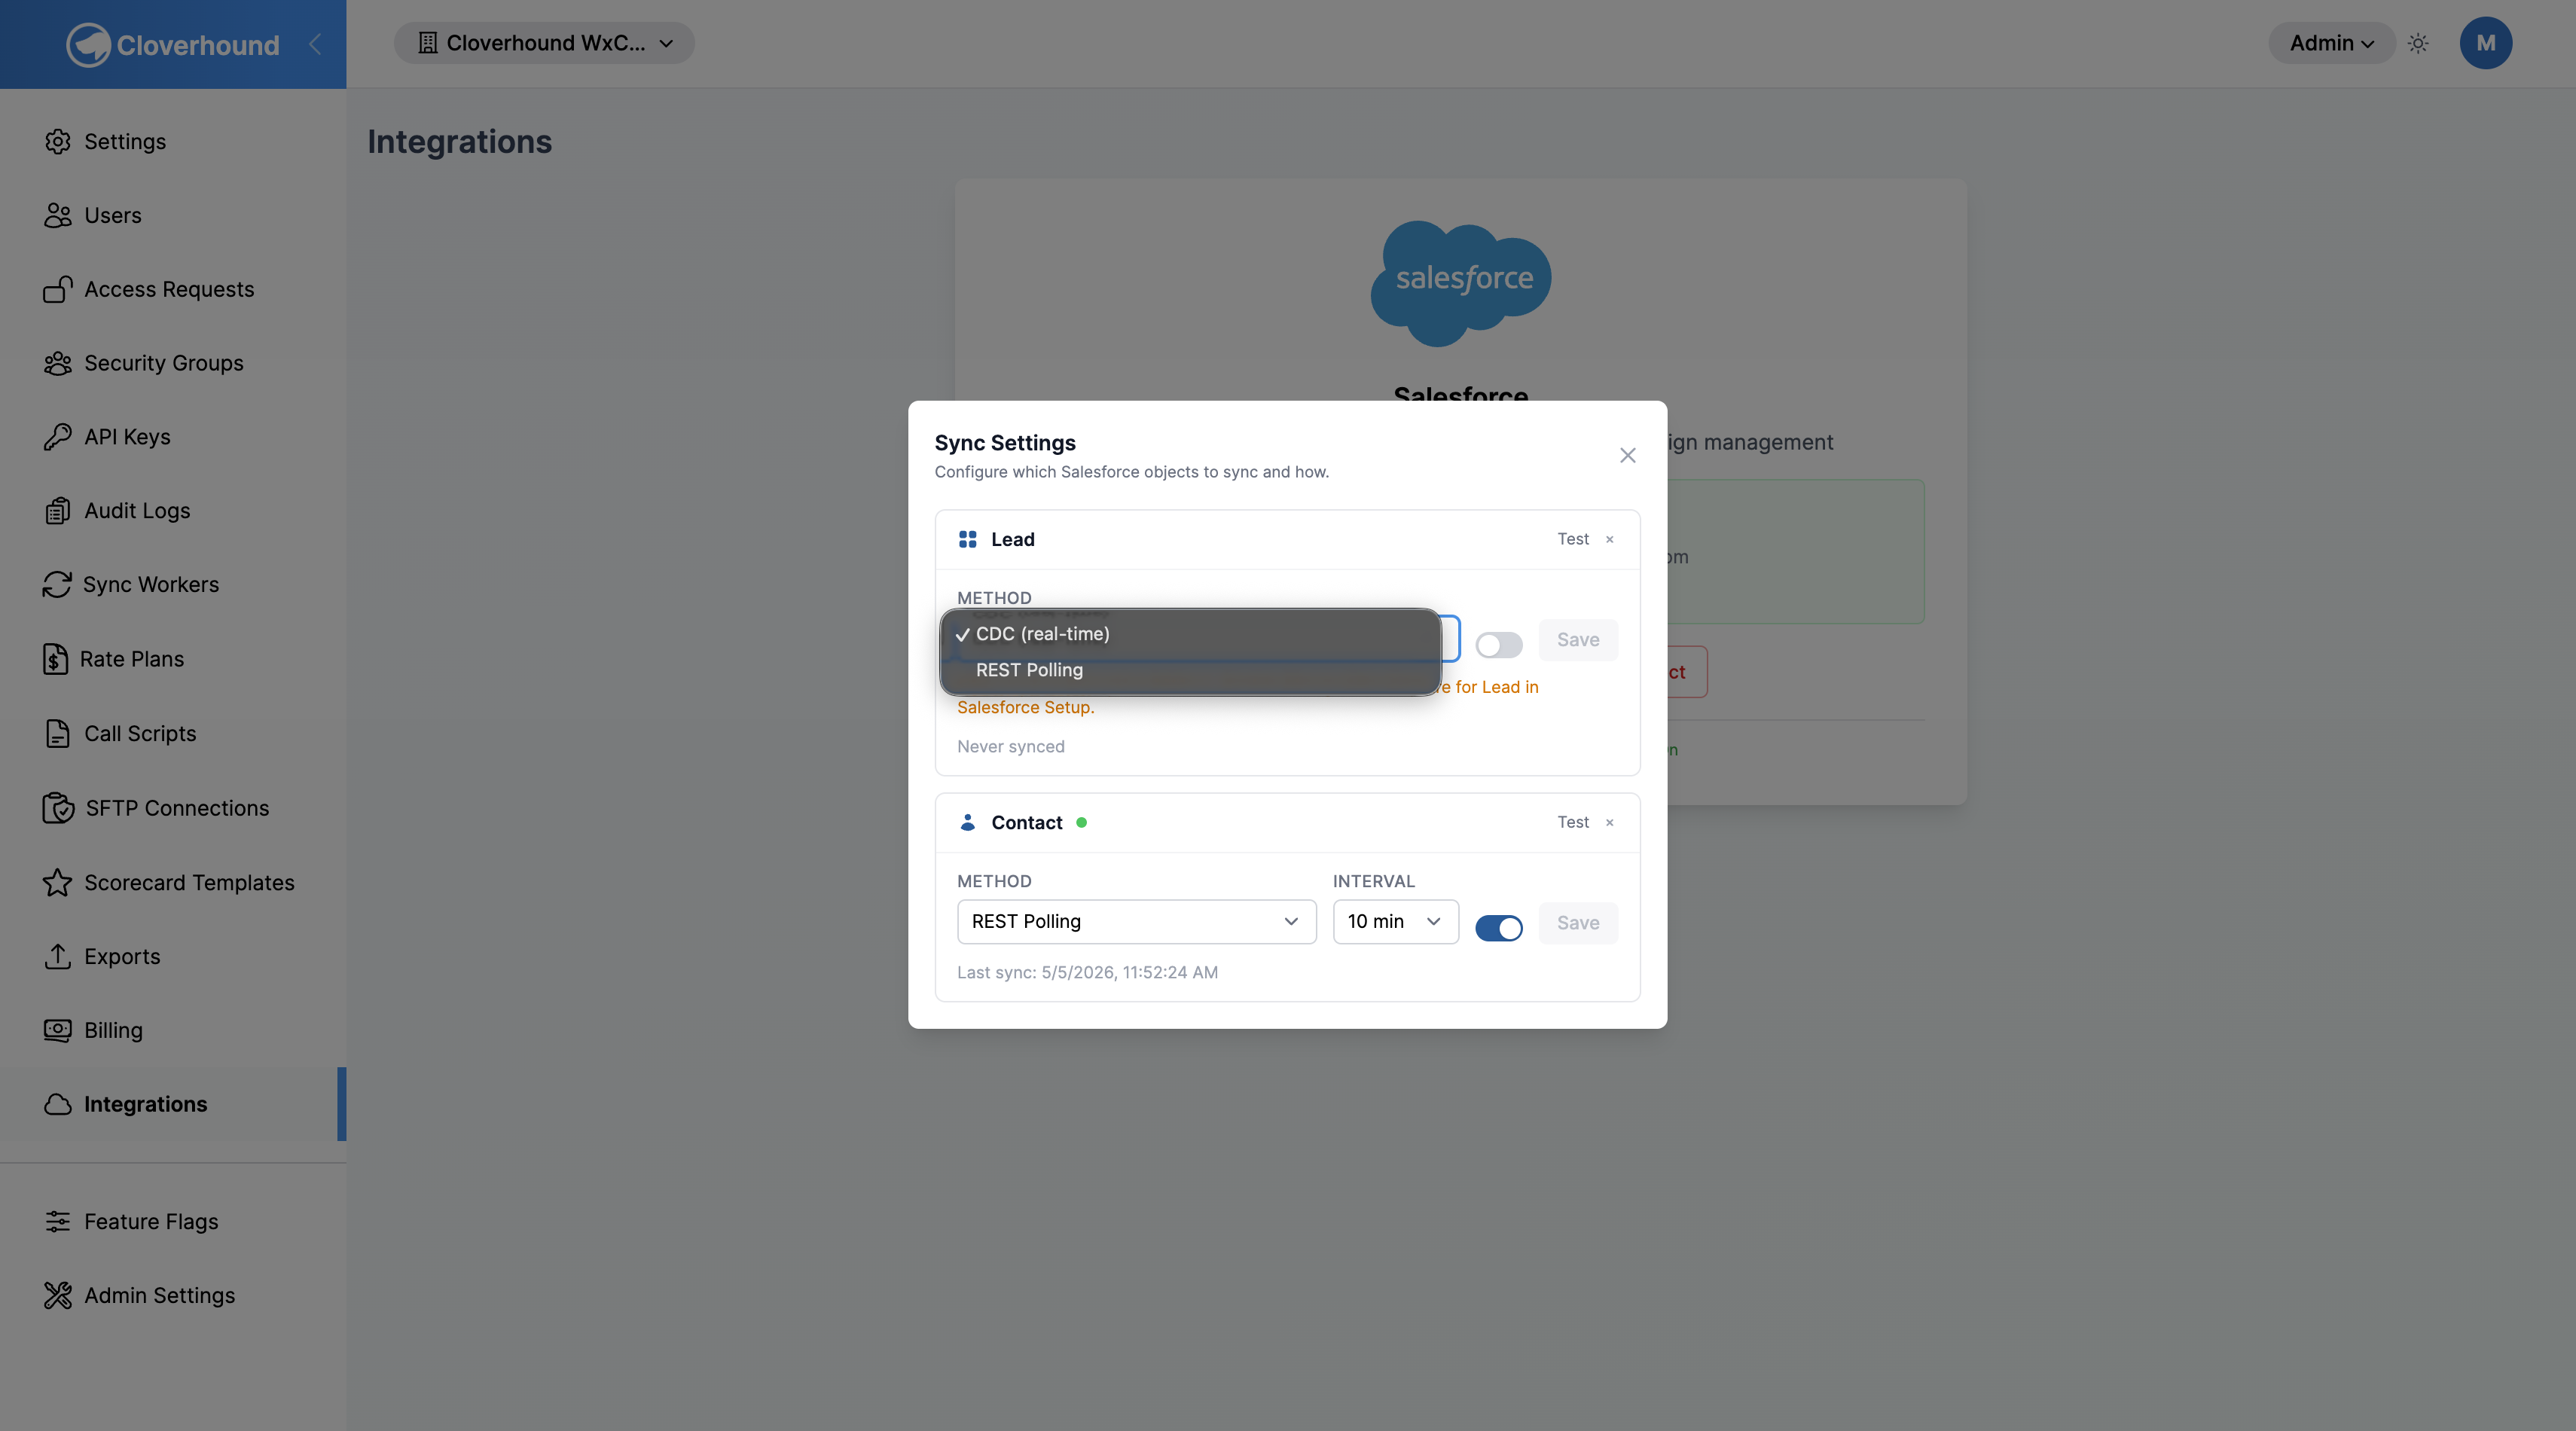Click Test for the Lead object

point(1573,540)
